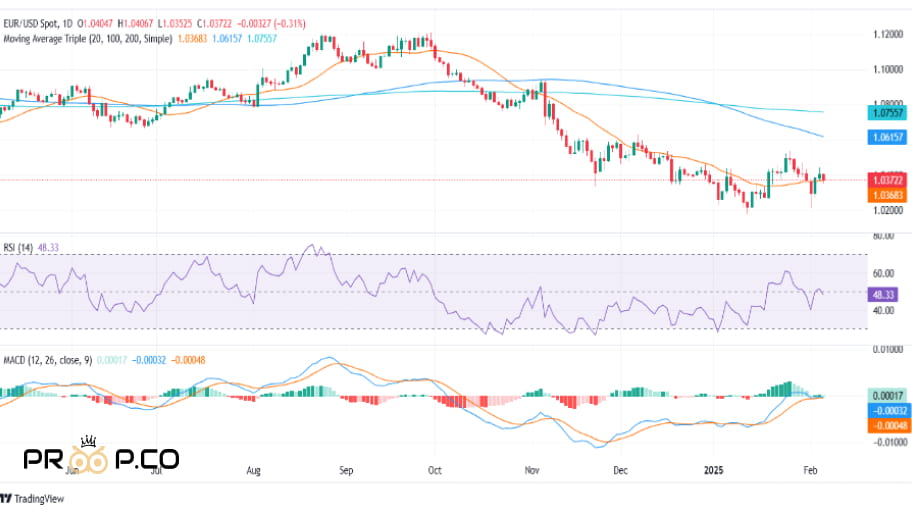Click the Nov label on time axis
This screenshot has height=513, width=912.
coord(532,470)
